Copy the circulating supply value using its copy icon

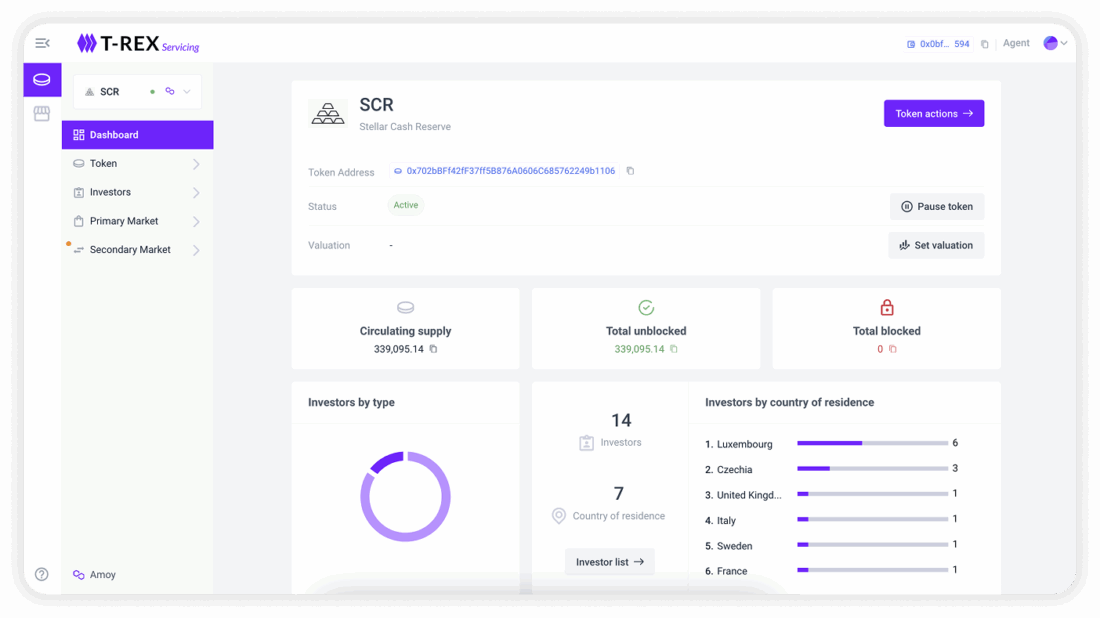(432, 349)
